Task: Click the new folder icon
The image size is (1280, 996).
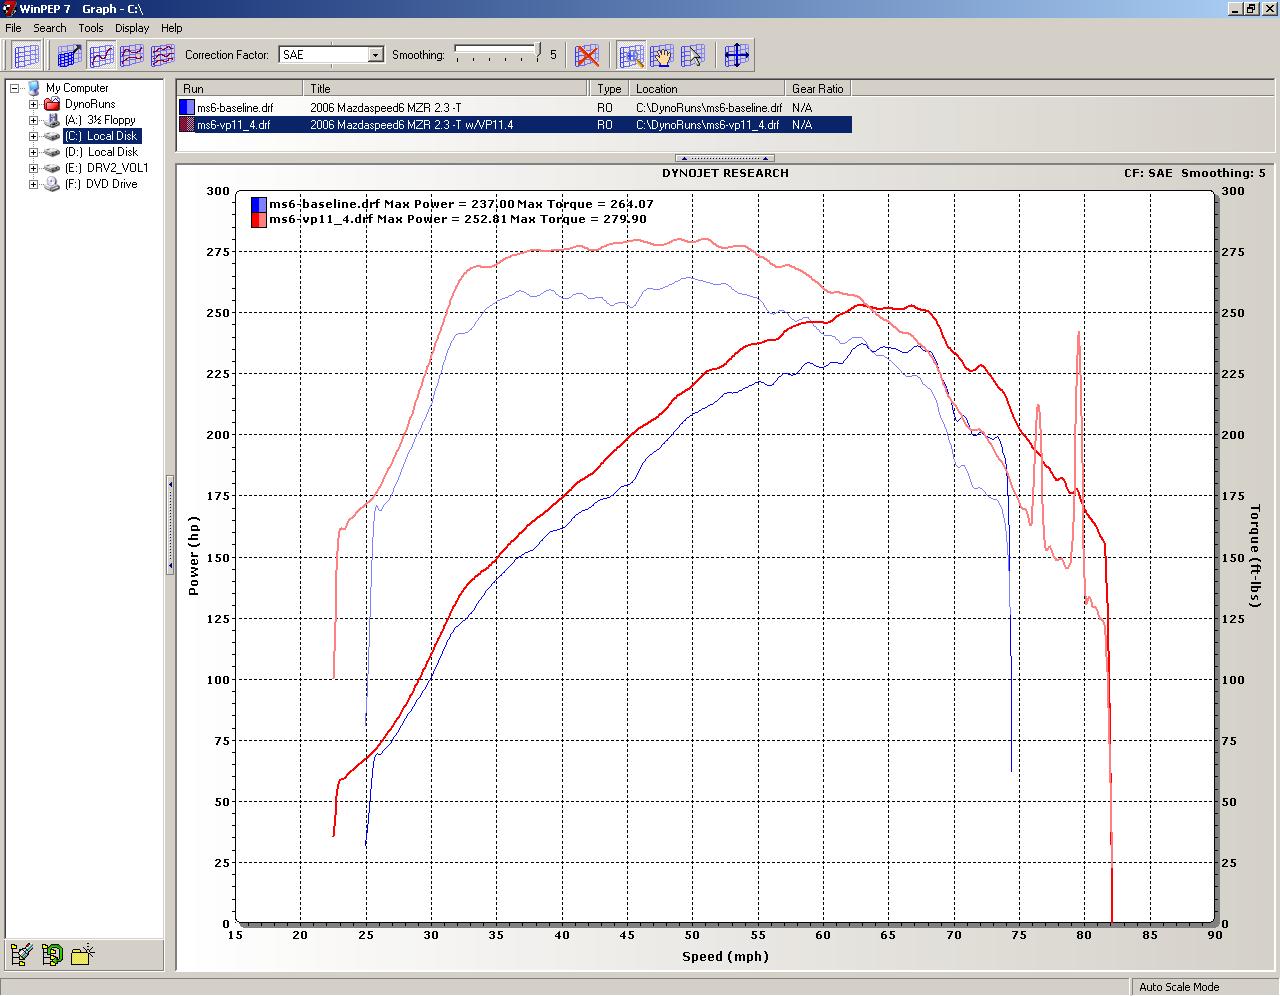Action: click(x=83, y=954)
